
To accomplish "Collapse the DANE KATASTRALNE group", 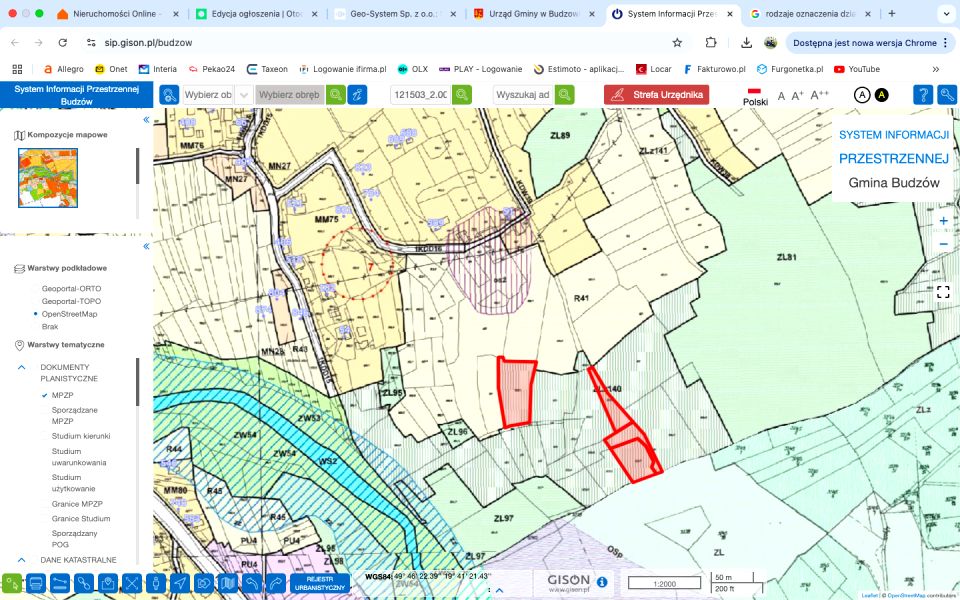I will point(20,560).
